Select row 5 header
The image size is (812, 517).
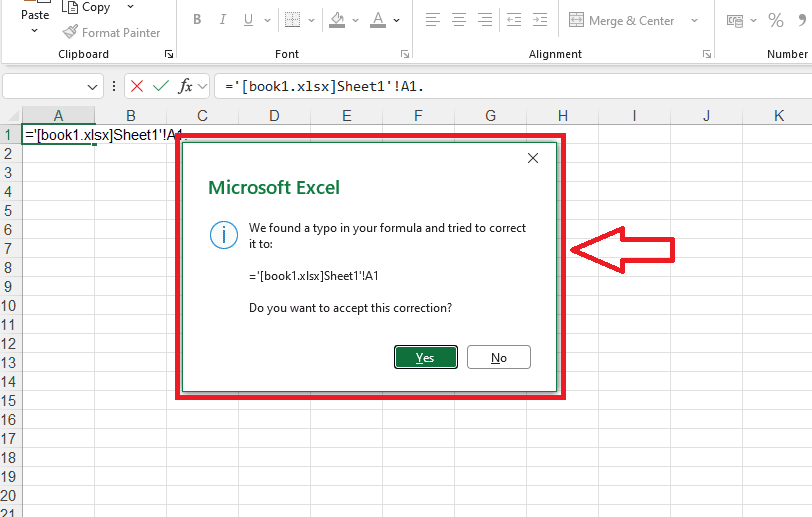(x=9, y=211)
